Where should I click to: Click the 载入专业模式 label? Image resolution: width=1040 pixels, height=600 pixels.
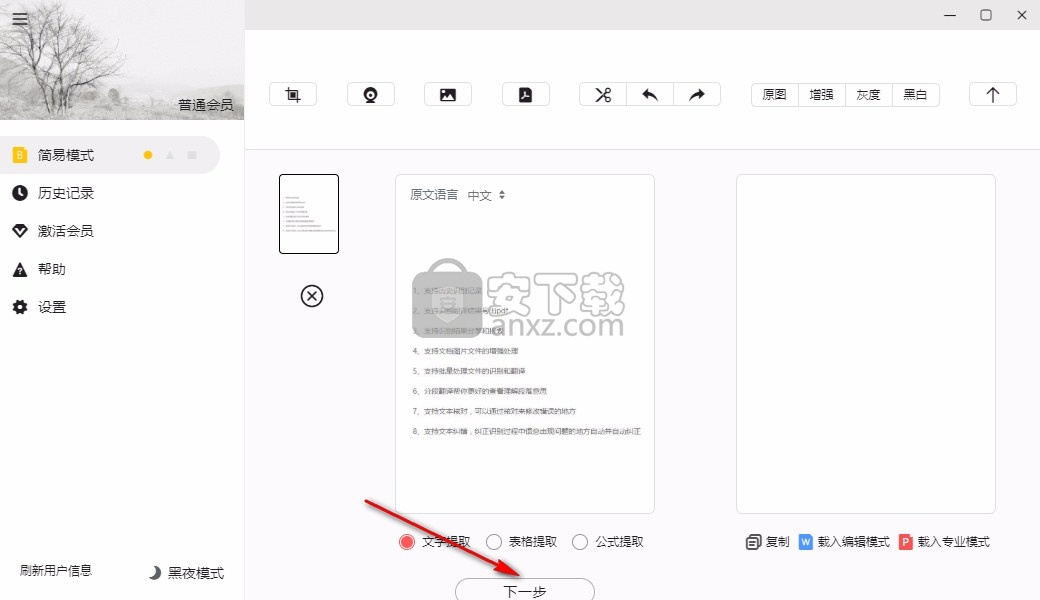(x=953, y=542)
